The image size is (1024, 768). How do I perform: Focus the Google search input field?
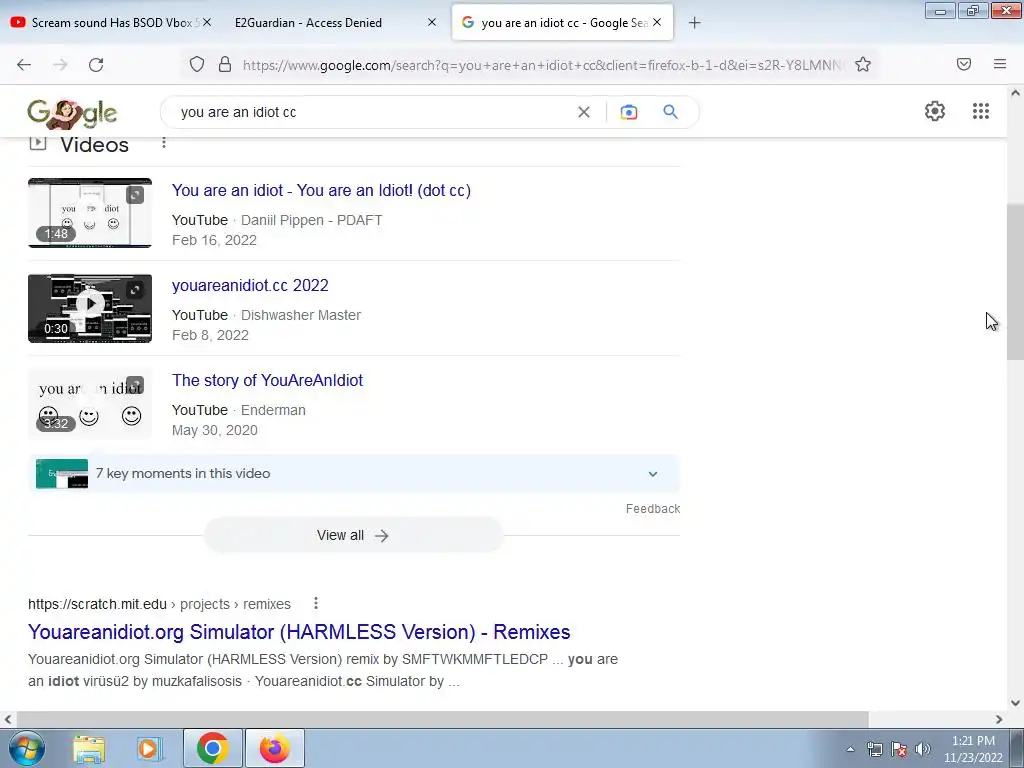click(x=372, y=112)
